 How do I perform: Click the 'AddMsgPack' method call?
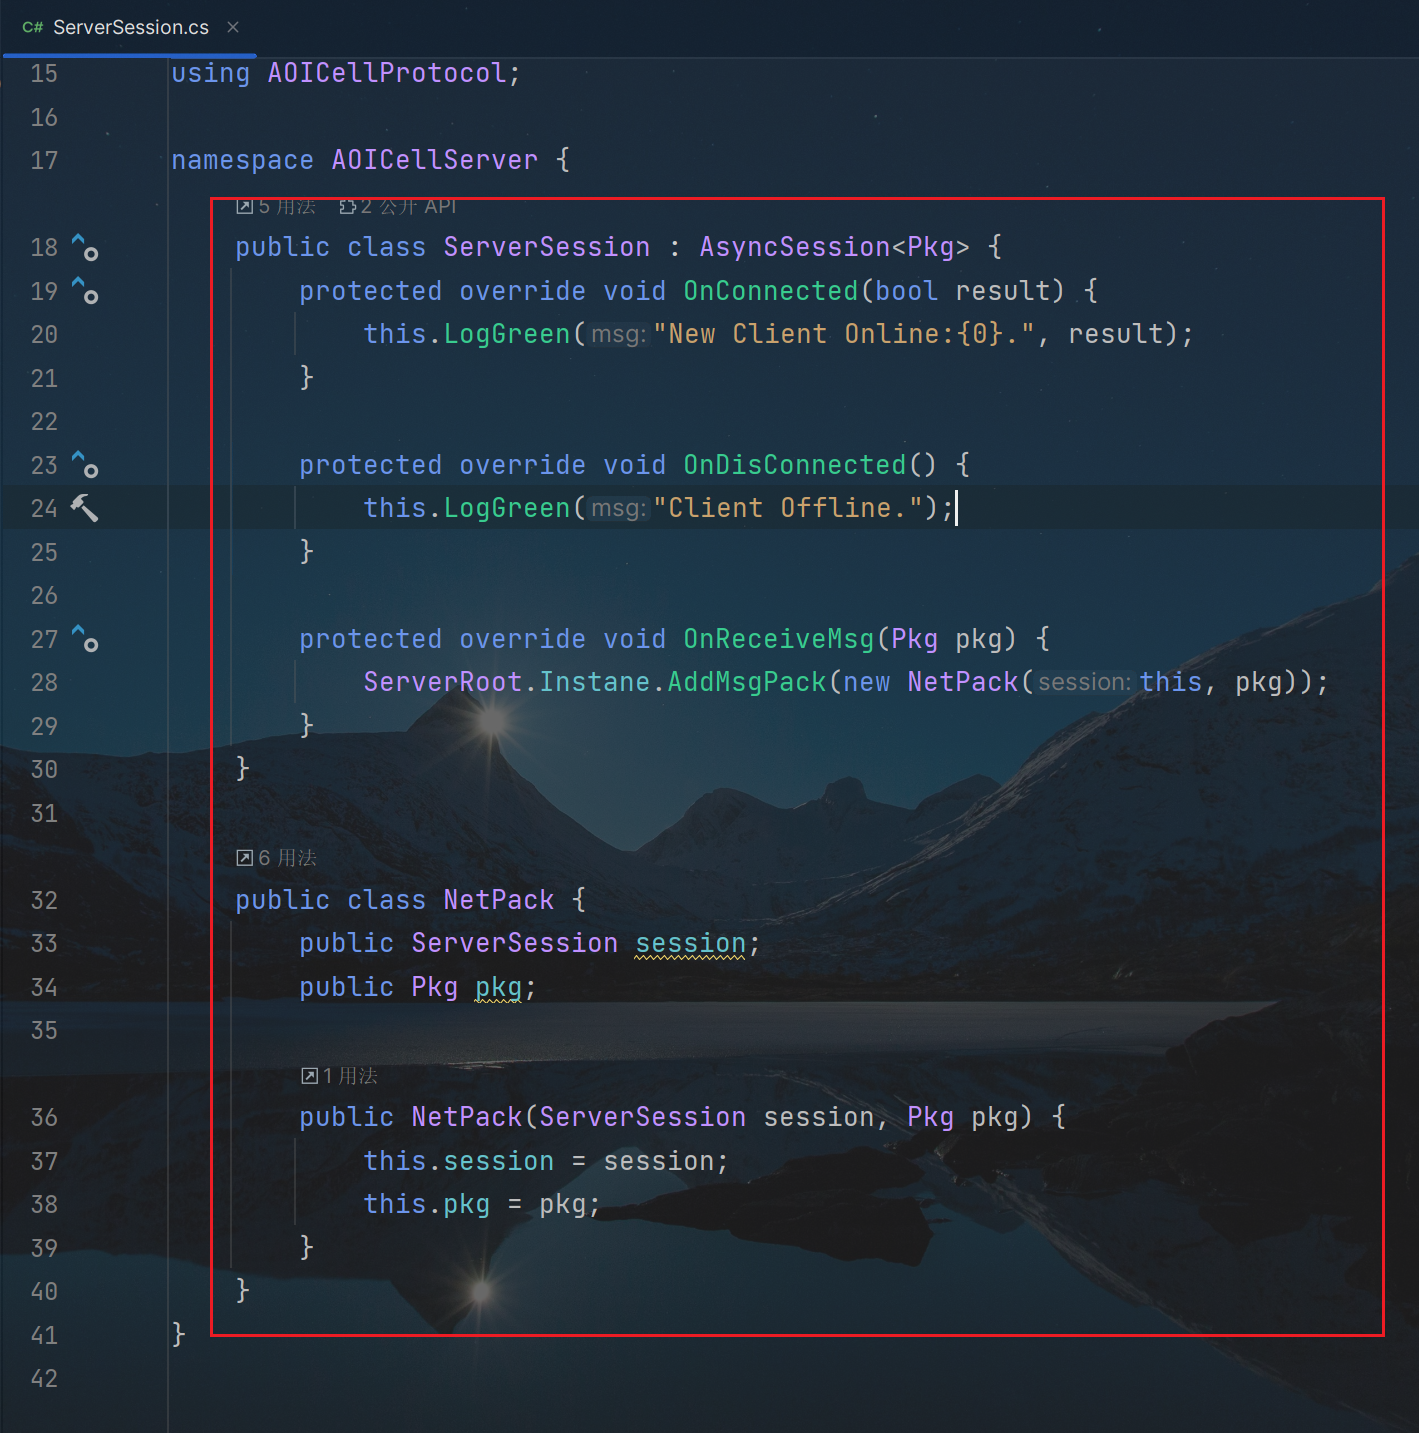747,682
